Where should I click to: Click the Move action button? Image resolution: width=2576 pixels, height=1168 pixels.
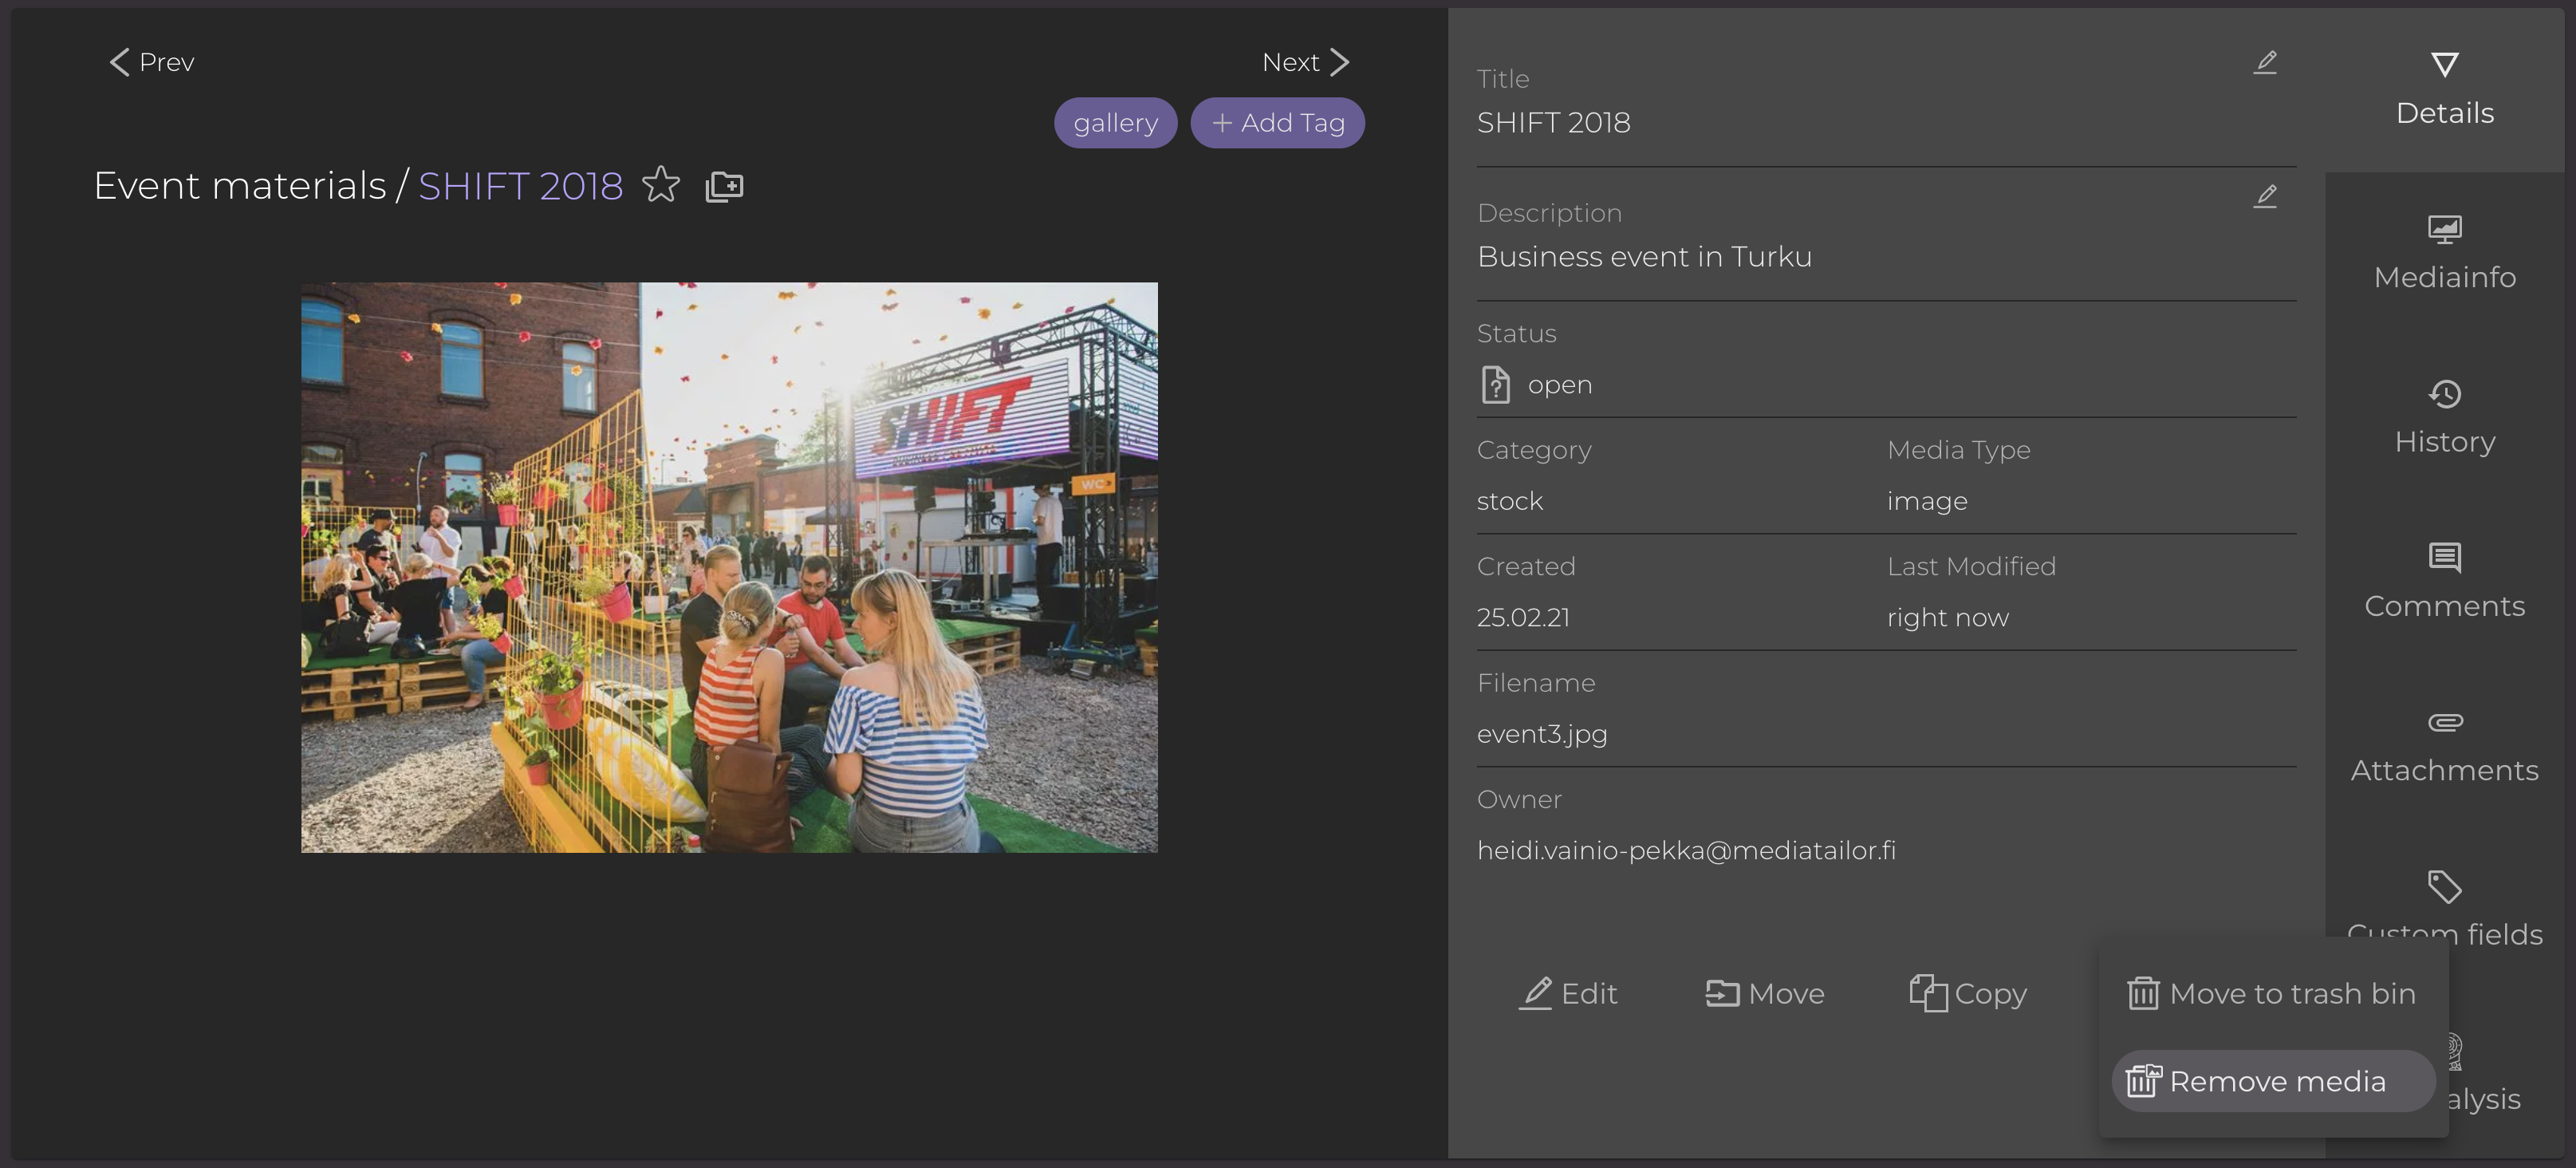[x=1764, y=993]
